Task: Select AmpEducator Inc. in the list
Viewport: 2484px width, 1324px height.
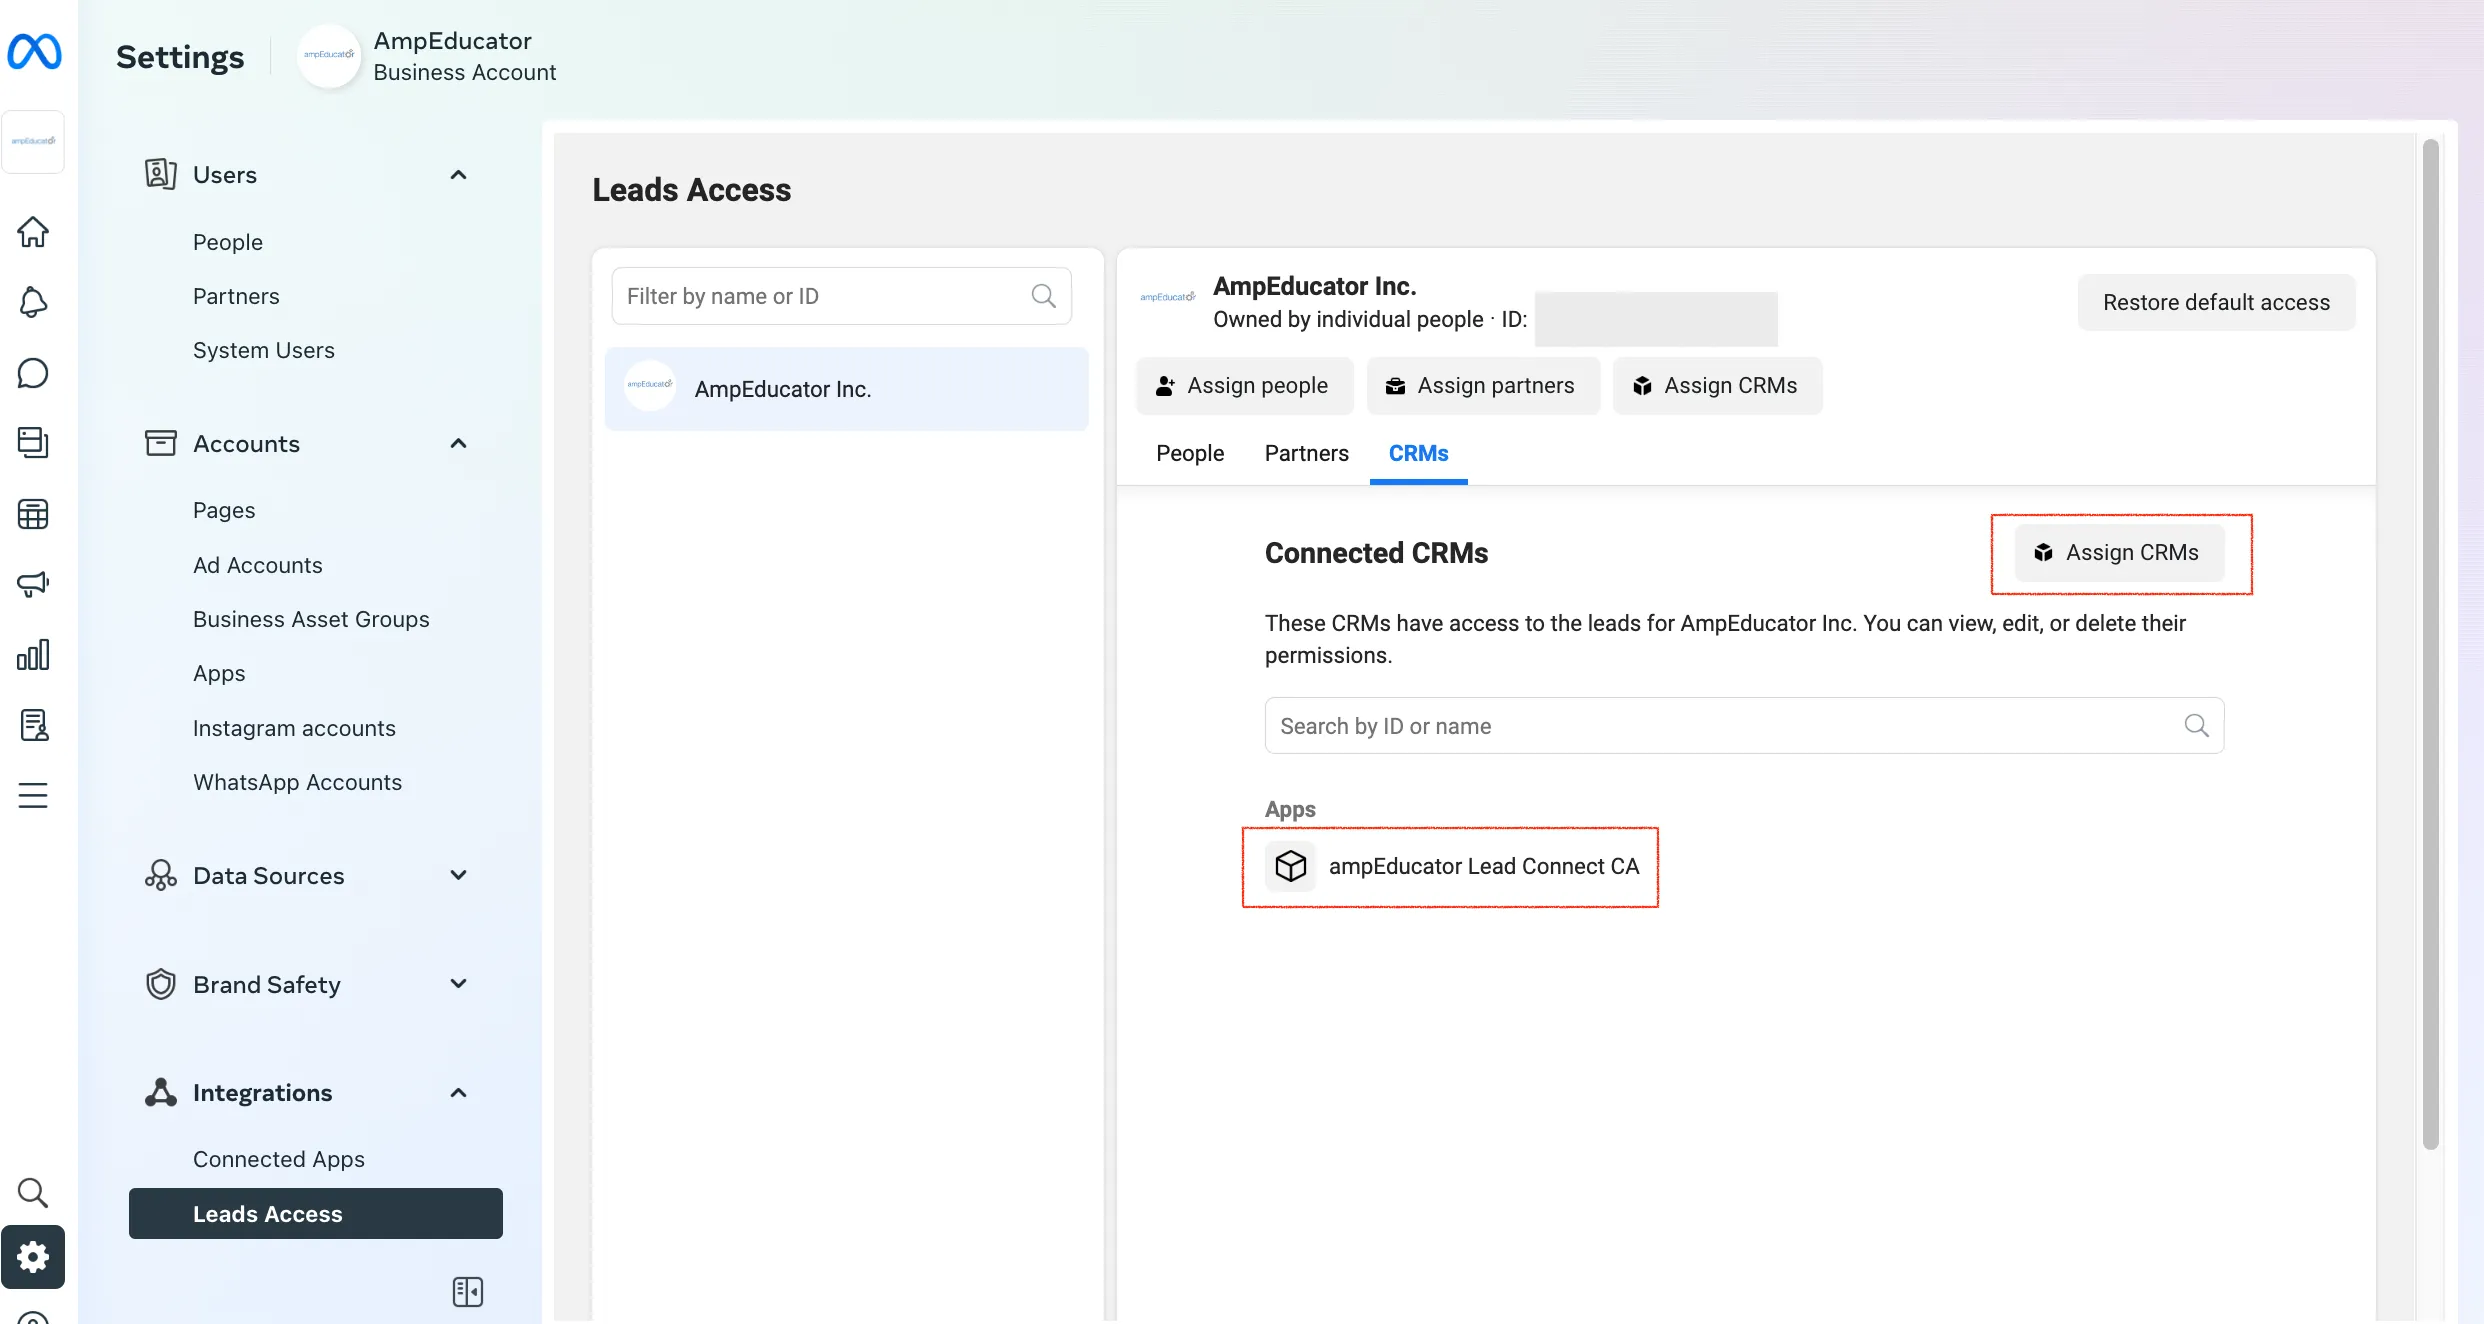Action: (846, 389)
